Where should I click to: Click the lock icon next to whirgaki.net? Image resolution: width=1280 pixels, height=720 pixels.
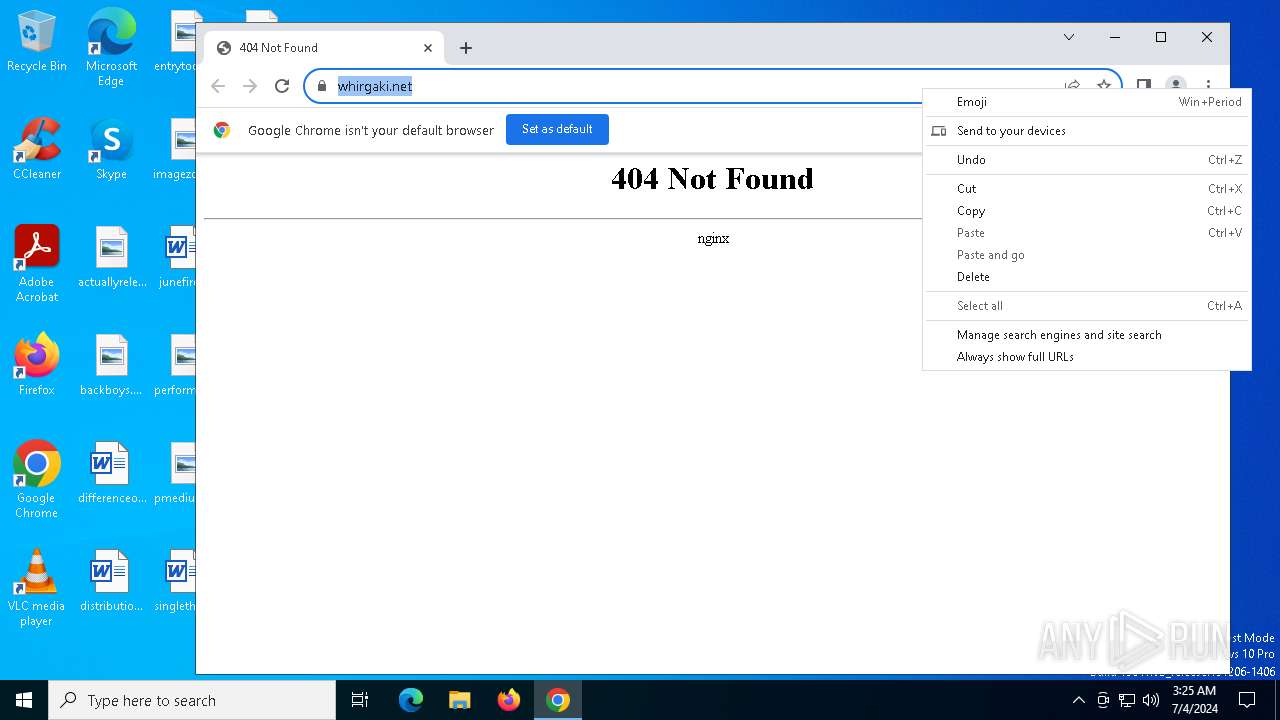[x=322, y=86]
